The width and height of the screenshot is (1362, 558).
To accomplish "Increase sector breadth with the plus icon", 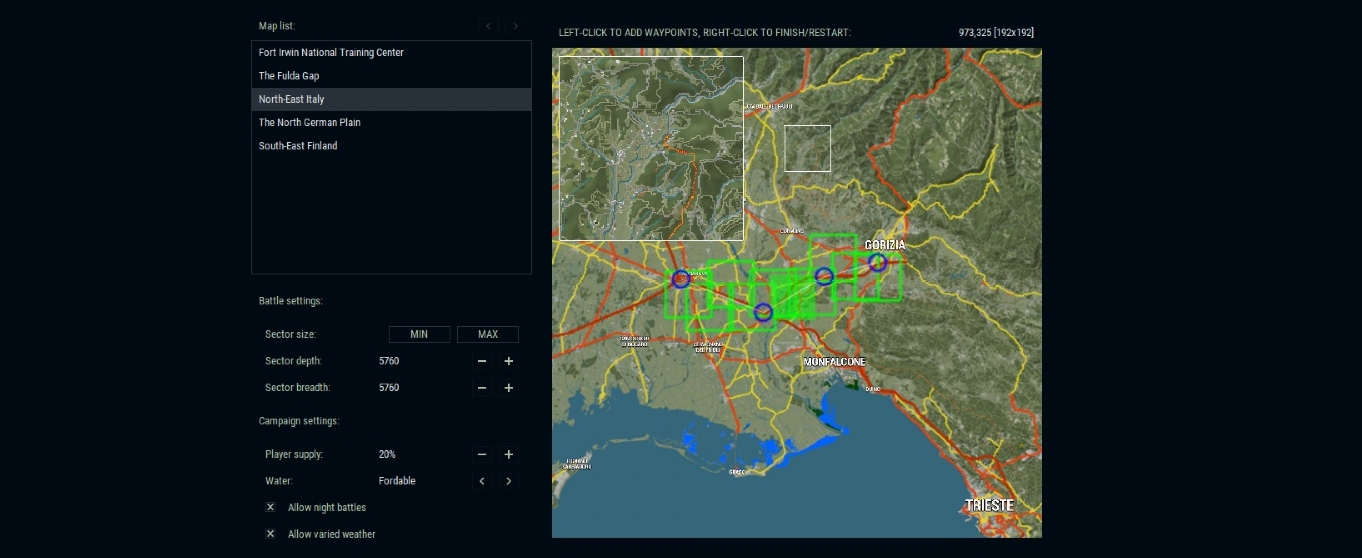I will (508, 388).
